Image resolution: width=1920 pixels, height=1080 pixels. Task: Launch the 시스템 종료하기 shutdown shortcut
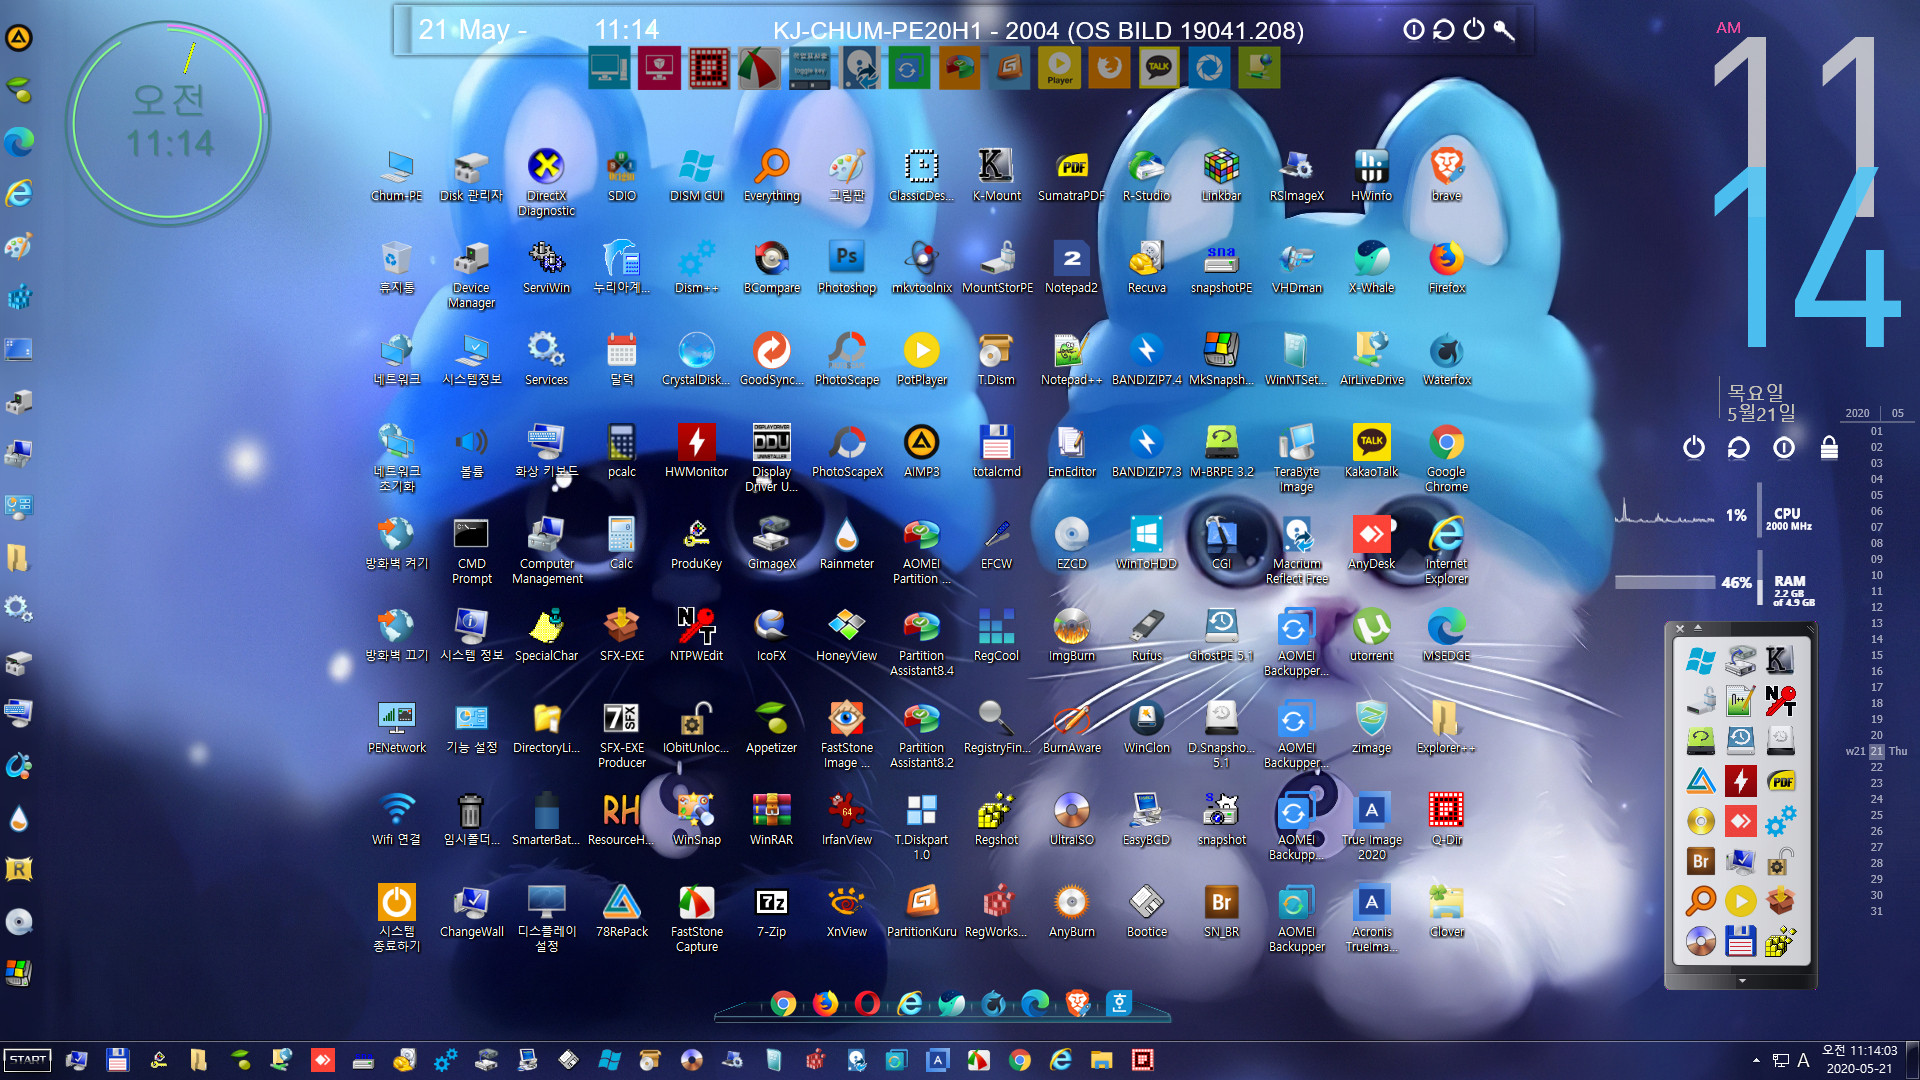(396, 918)
